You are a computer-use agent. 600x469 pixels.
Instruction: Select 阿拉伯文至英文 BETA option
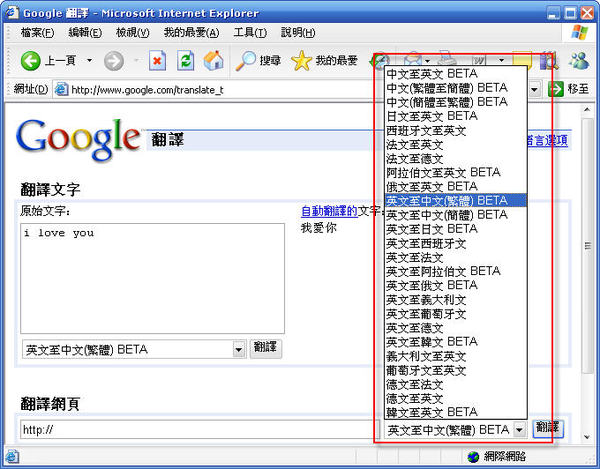pos(456,172)
